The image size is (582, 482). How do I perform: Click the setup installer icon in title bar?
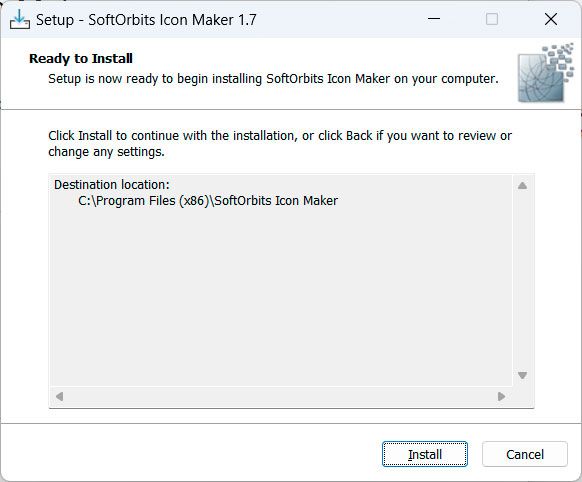20,19
